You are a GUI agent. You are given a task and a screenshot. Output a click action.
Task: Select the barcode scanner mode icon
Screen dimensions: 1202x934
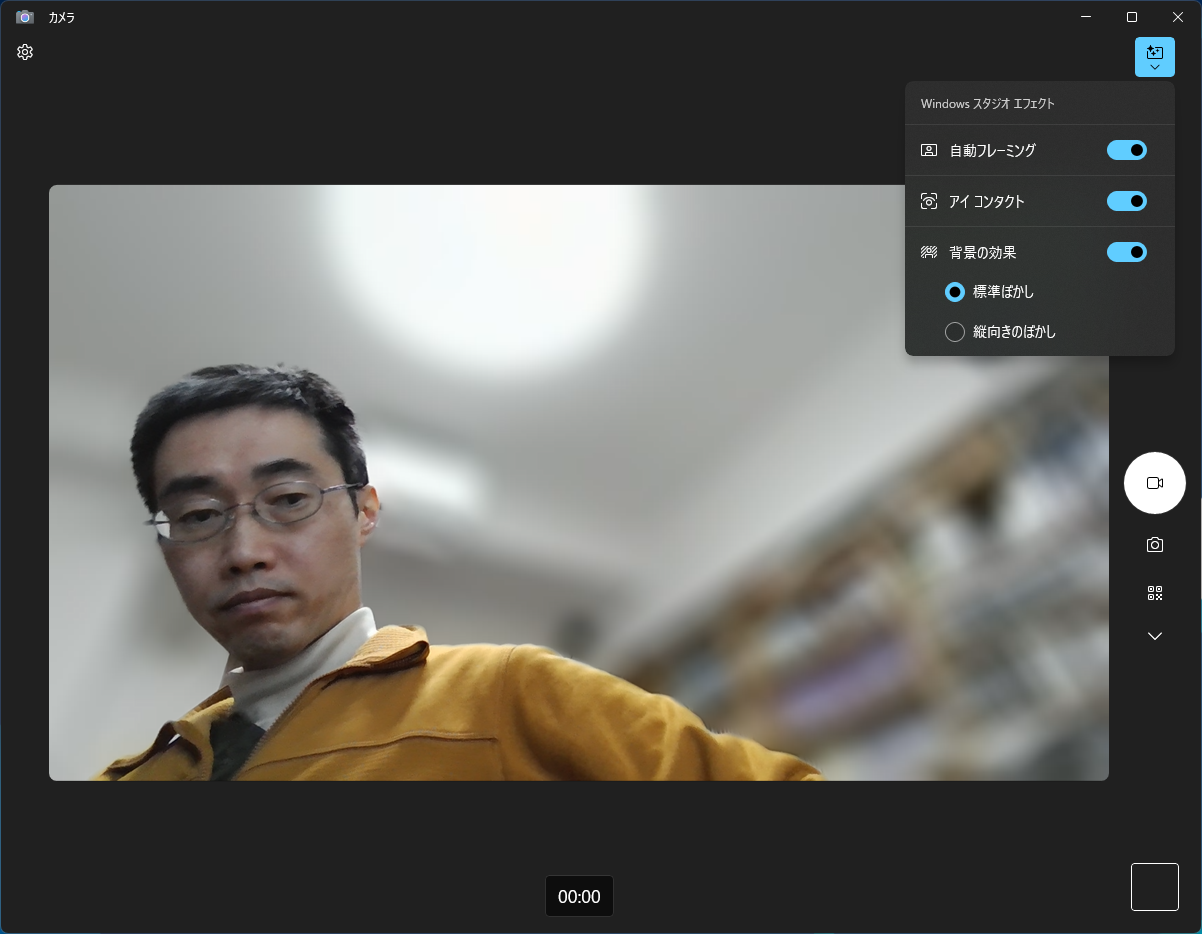pos(1155,592)
